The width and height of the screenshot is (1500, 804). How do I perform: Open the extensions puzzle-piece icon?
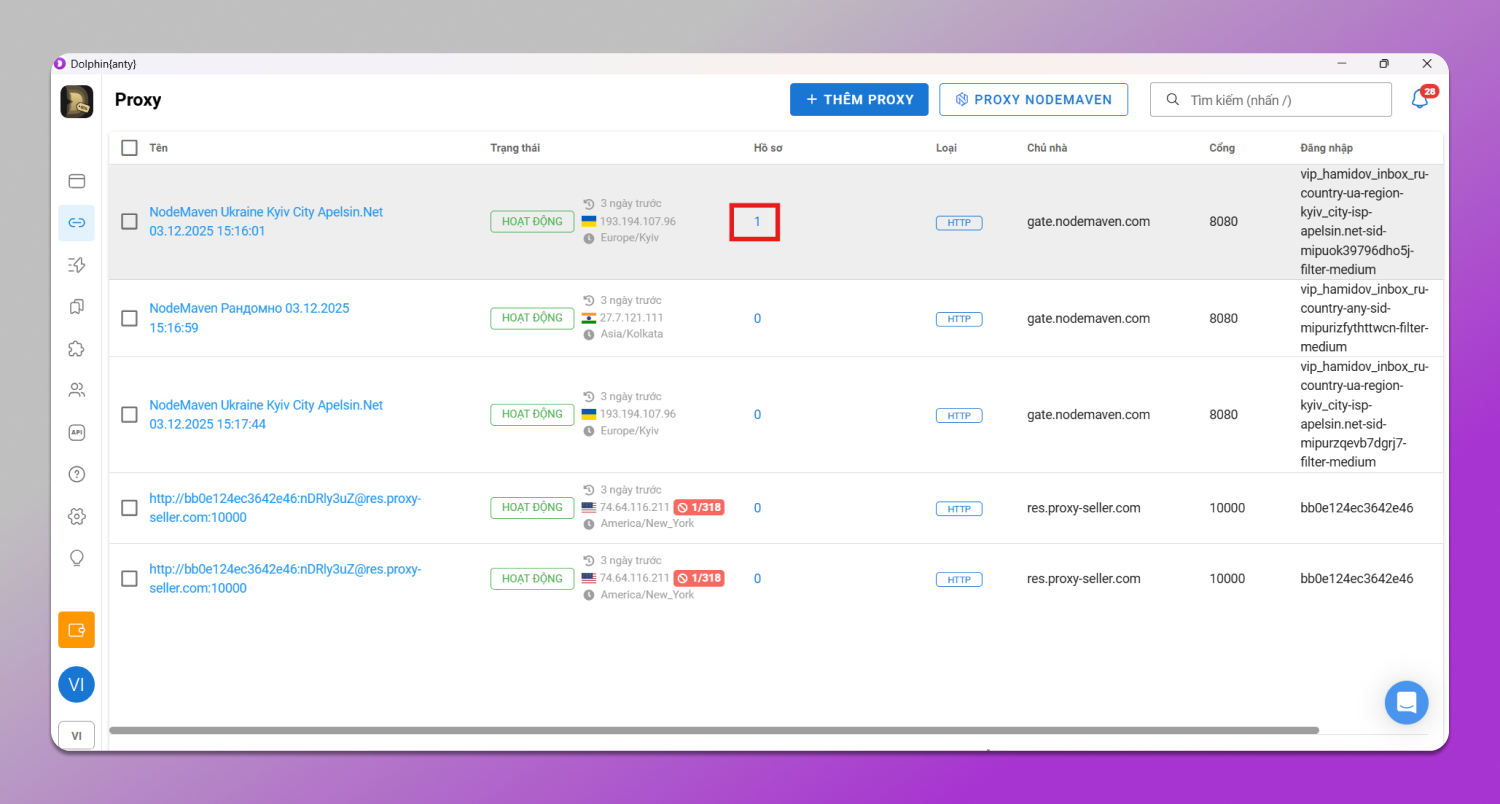76,349
